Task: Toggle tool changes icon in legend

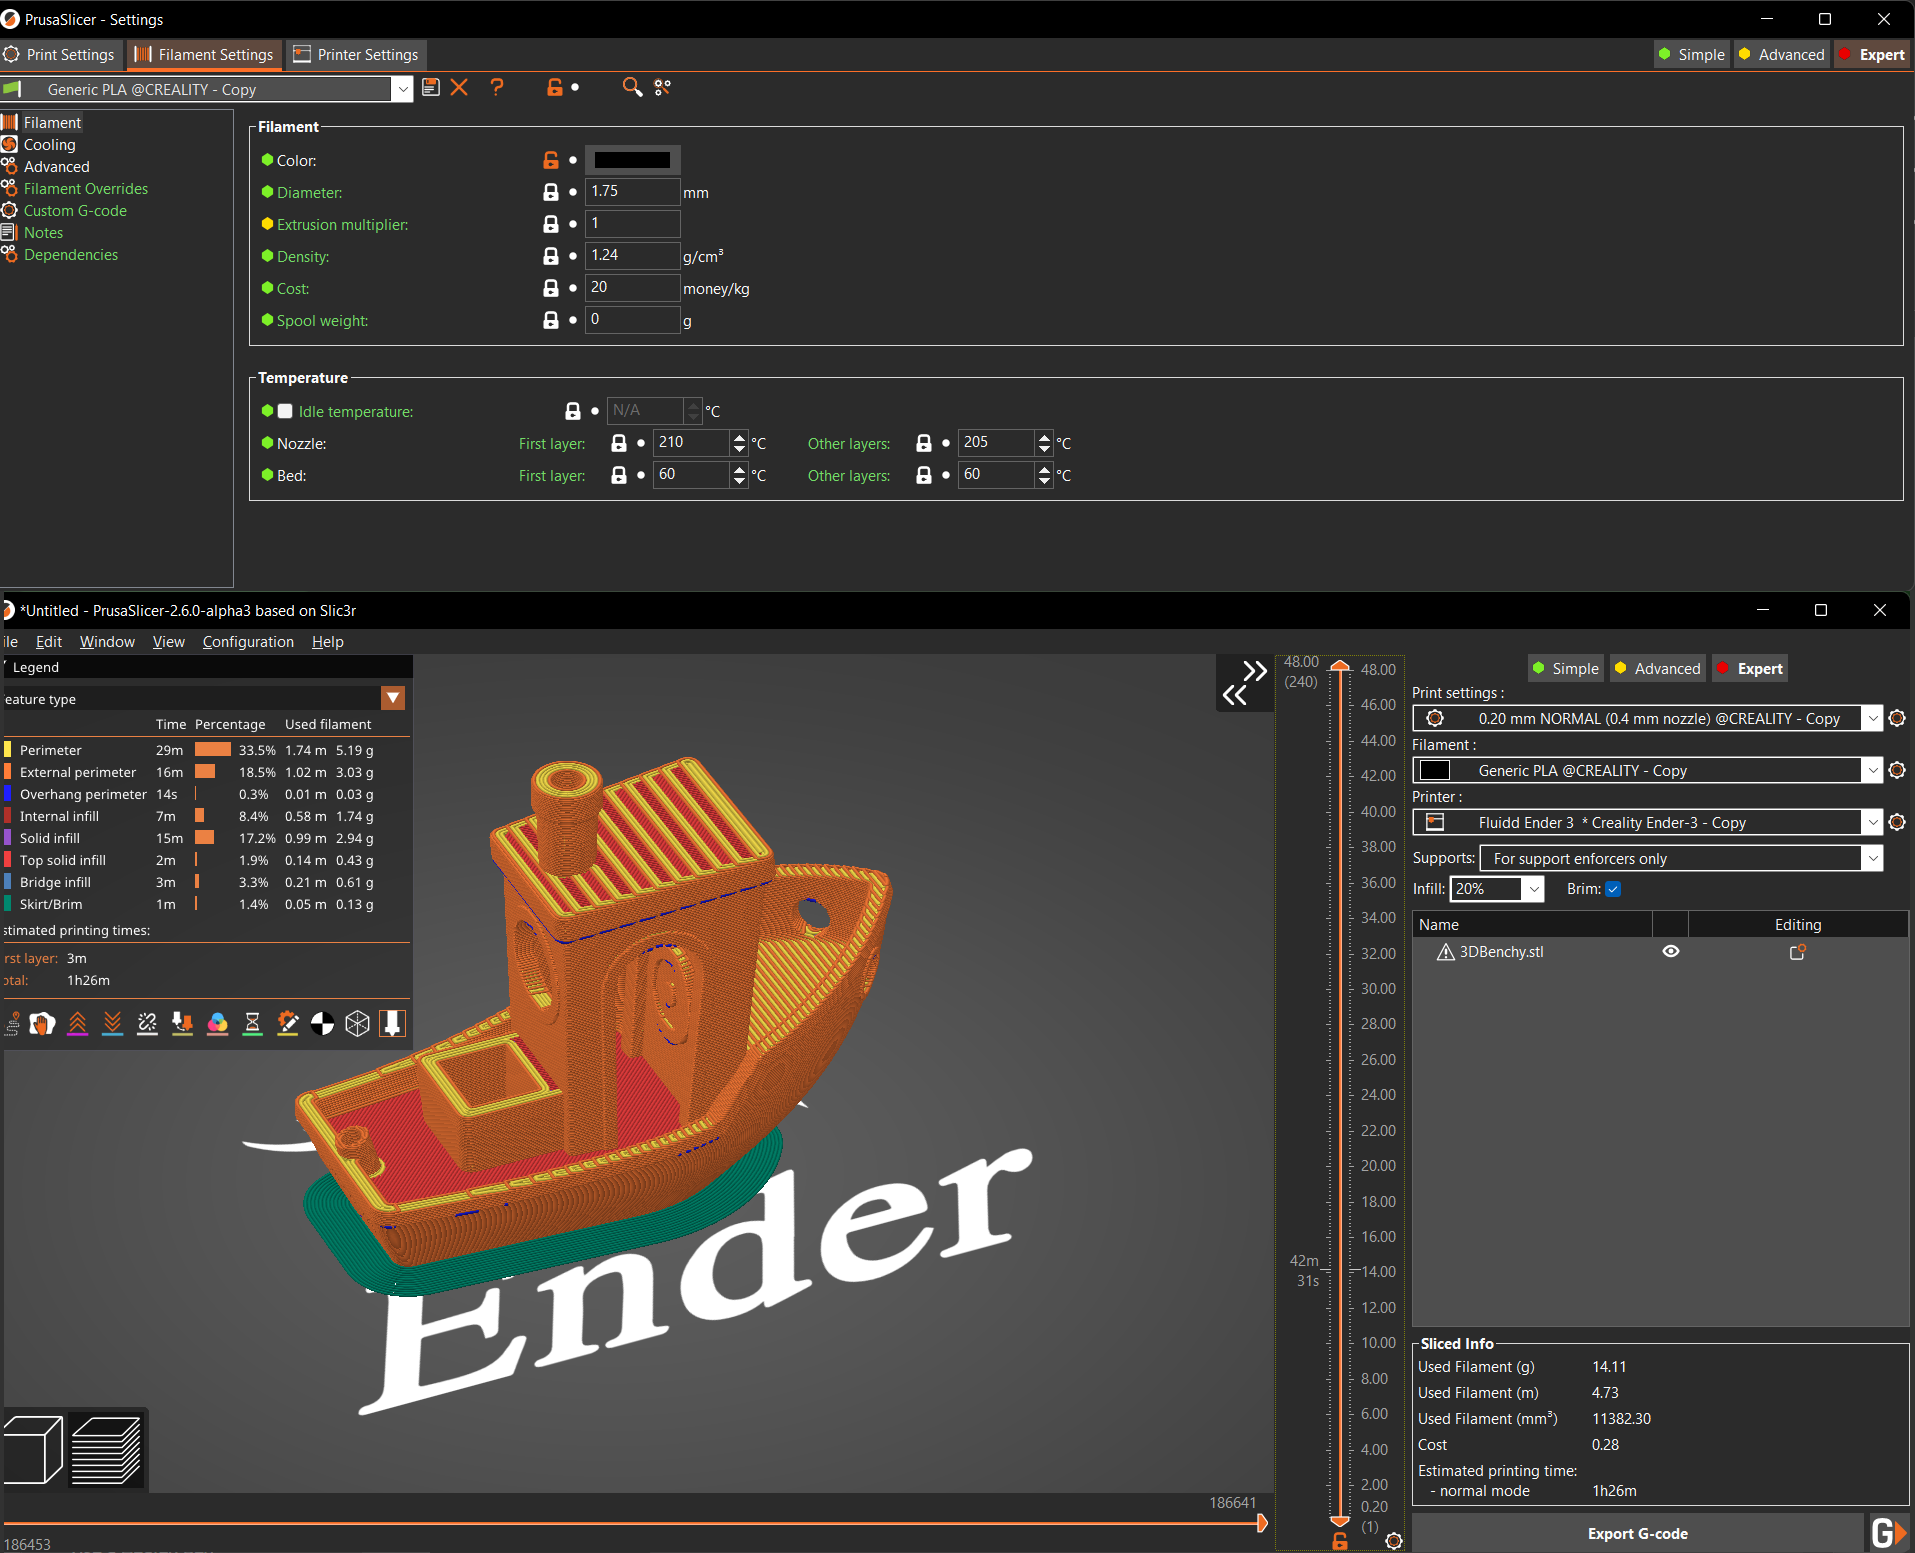Action: tap(182, 1023)
